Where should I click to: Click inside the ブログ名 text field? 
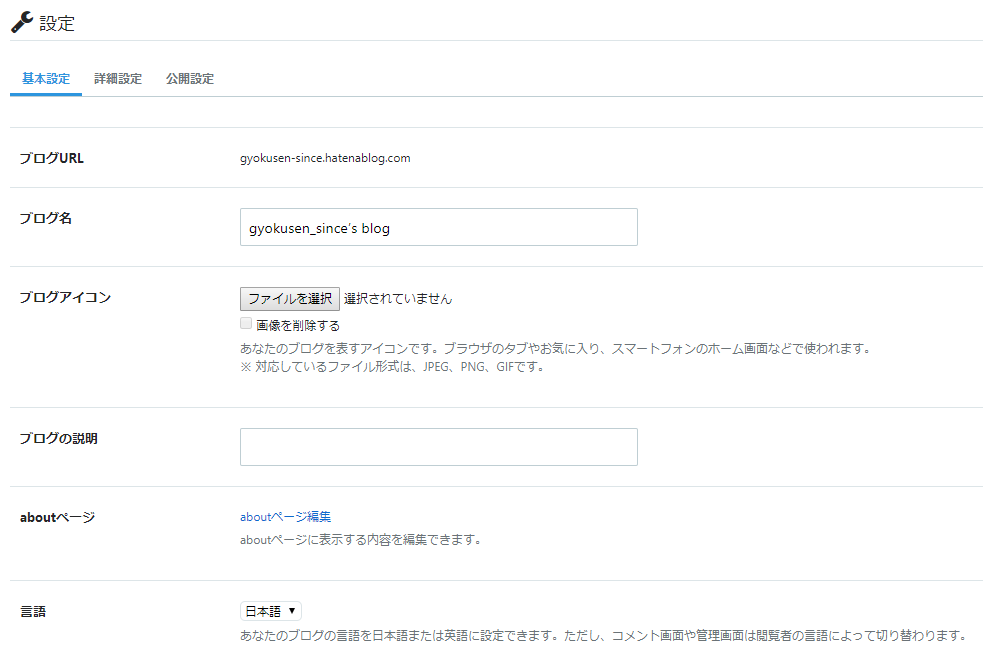click(438, 227)
